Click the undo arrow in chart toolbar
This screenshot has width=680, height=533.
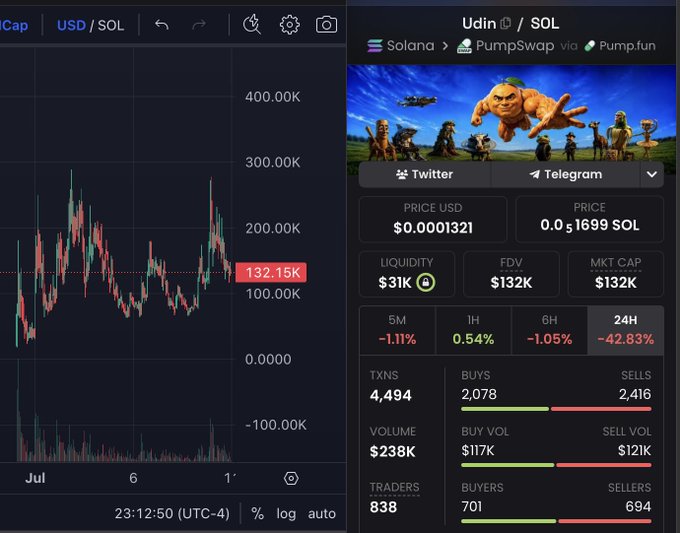[x=162, y=25]
